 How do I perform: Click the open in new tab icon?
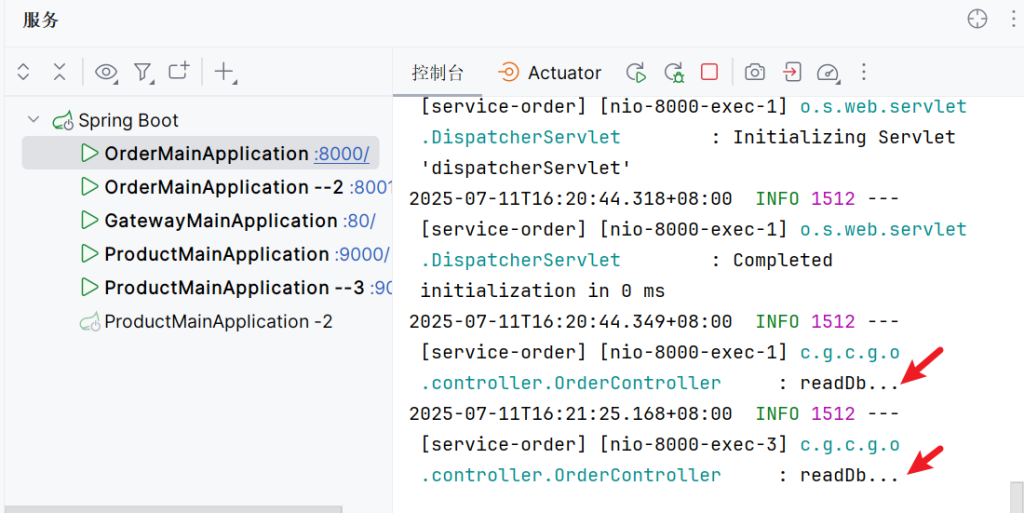(x=178, y=72)
